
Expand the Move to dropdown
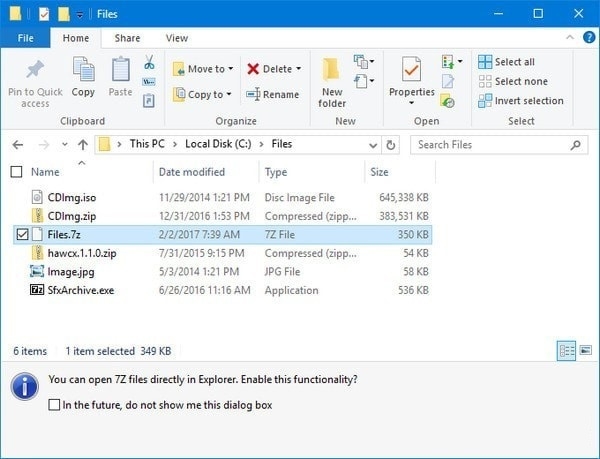pos(231,69)
